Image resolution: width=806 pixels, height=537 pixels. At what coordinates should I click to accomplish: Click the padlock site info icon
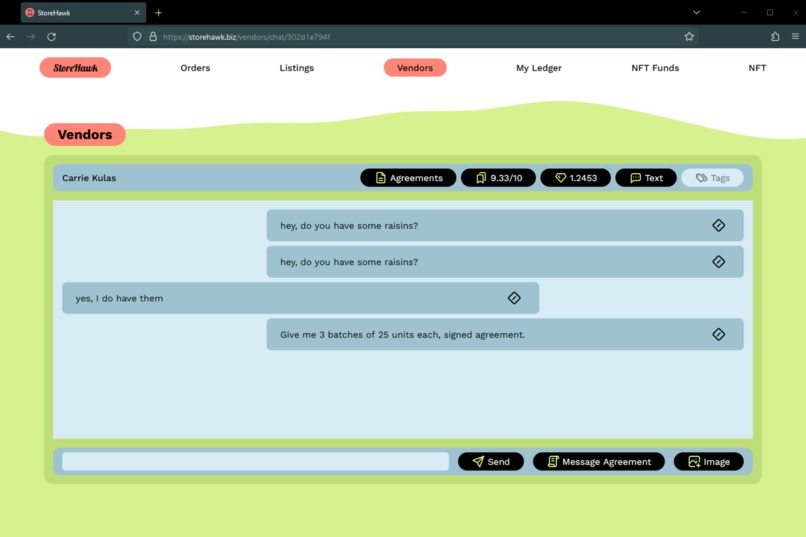point(153,36)
